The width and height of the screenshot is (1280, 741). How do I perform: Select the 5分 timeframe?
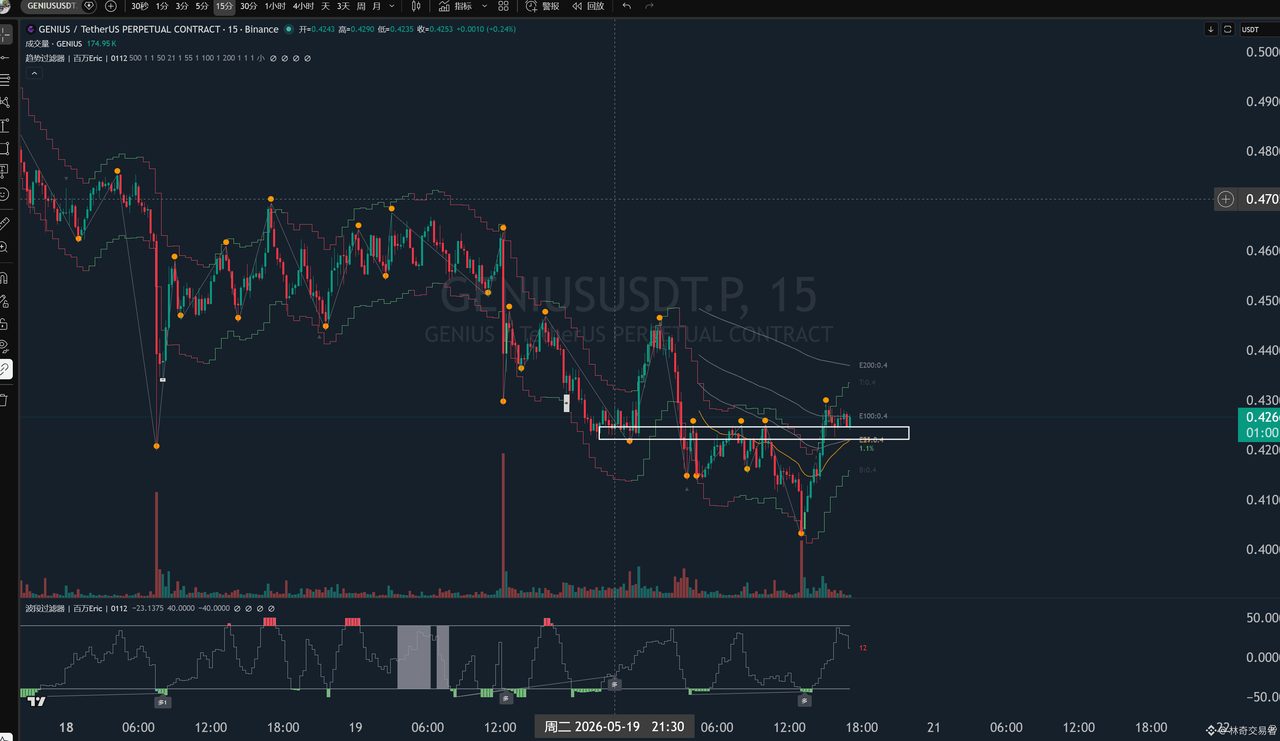pyautogui.click(x=202, y=6)
